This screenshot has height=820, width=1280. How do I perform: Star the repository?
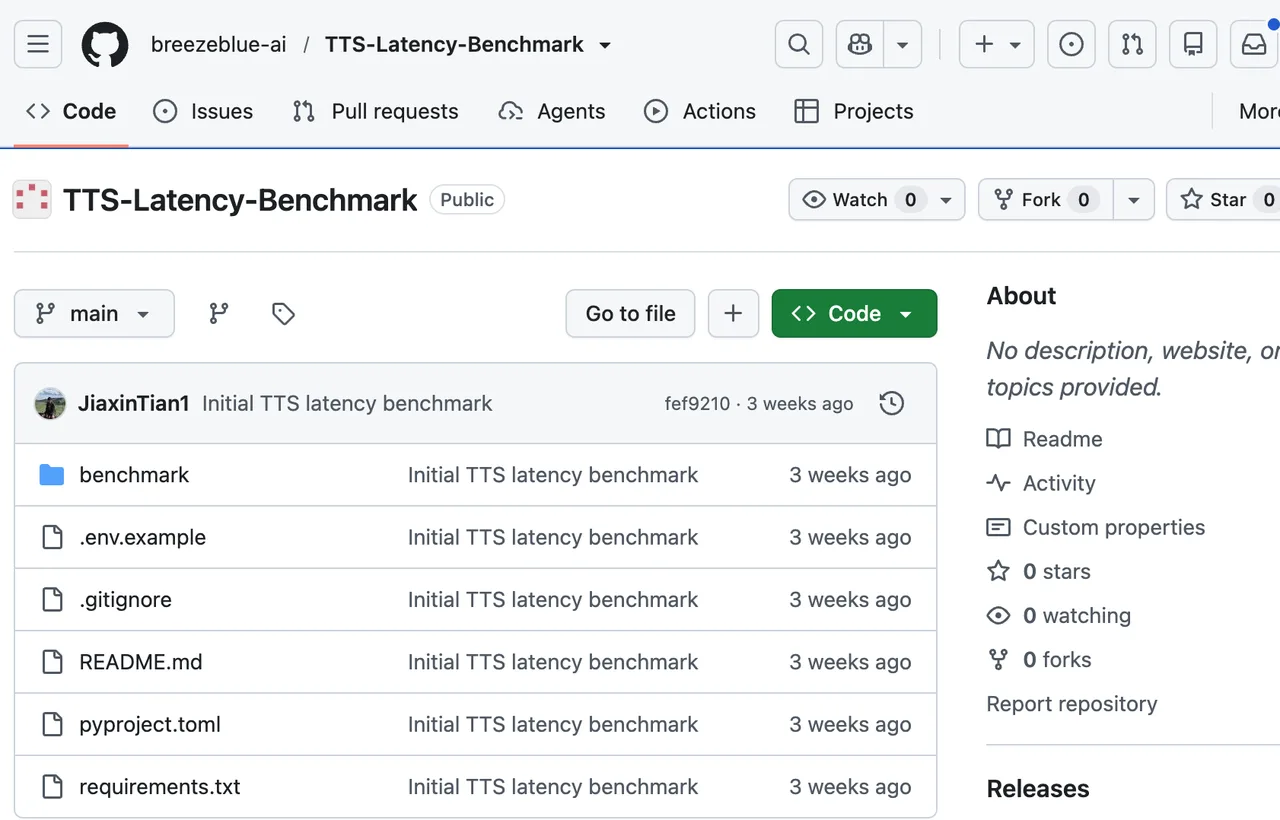pyautogui.click(x=1224, y=200)
